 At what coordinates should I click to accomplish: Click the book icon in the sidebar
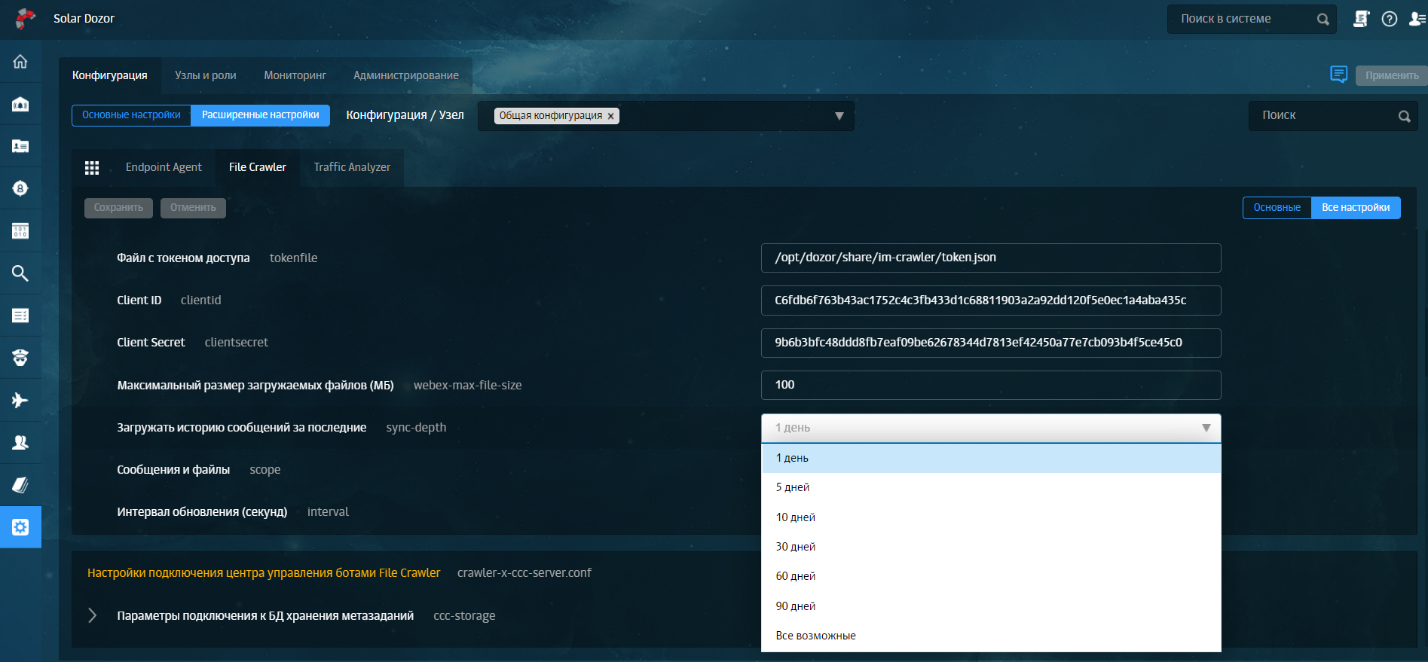(20, 484)
